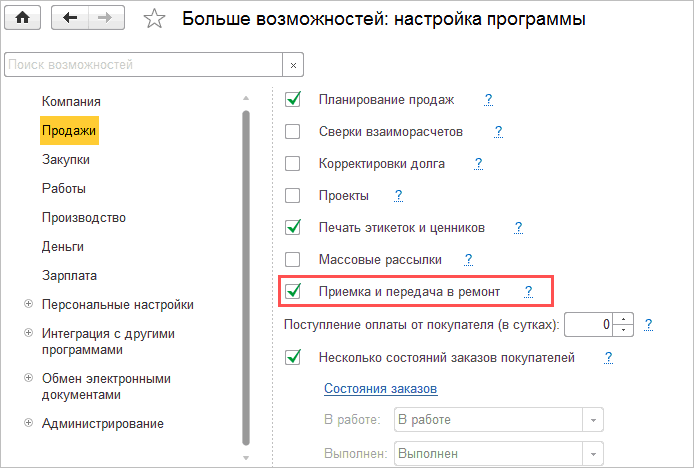Open the Производство section in sidebar
This screenshot has width=694, height=468.
[x=83, y=217]
